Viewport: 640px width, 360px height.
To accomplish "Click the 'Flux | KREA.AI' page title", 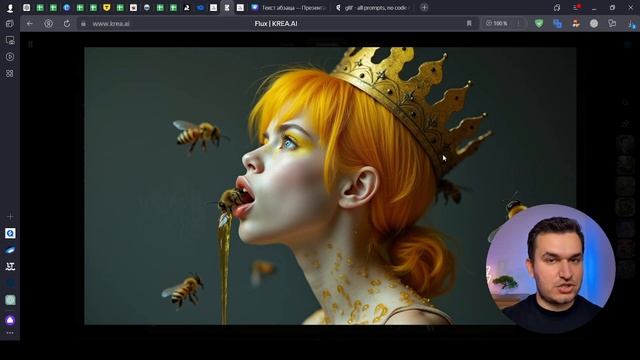I will (x=276, y=24).
